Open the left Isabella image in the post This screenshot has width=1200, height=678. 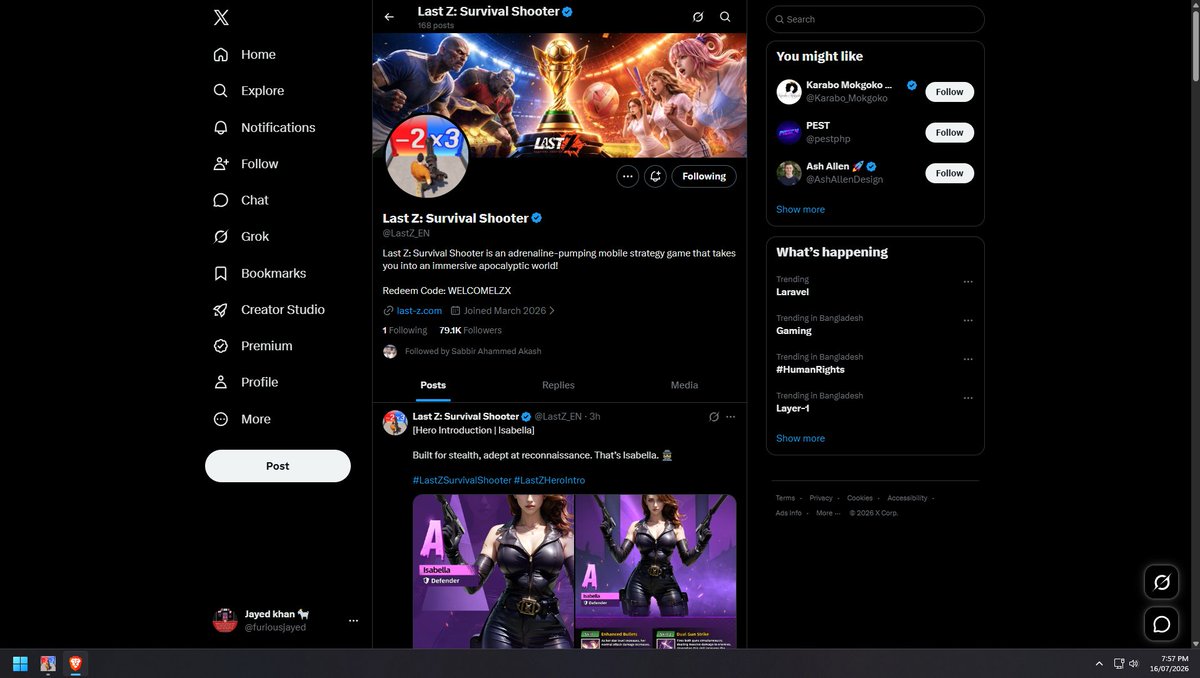(x=493, y=572)
